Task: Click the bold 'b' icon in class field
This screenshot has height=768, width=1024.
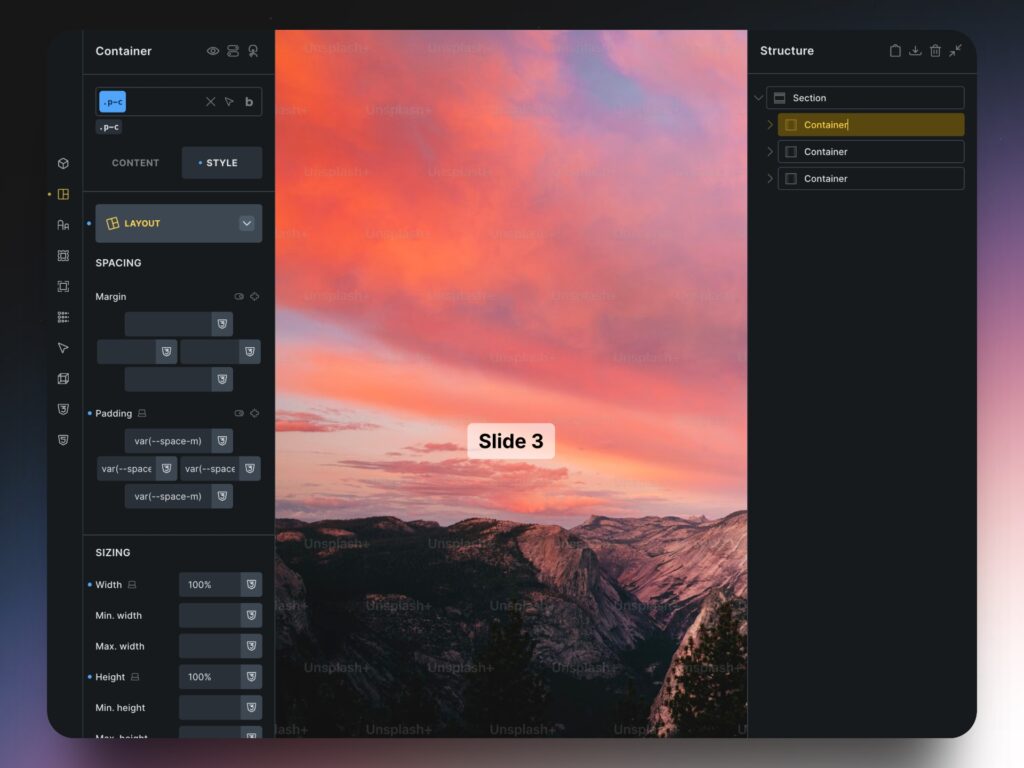Action: coord(249,102)
